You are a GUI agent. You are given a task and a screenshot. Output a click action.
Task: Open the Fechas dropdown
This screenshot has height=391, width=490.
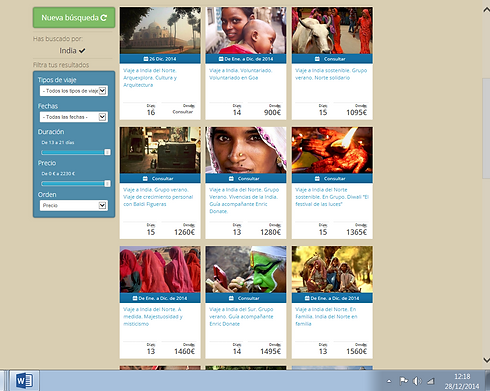74,117
